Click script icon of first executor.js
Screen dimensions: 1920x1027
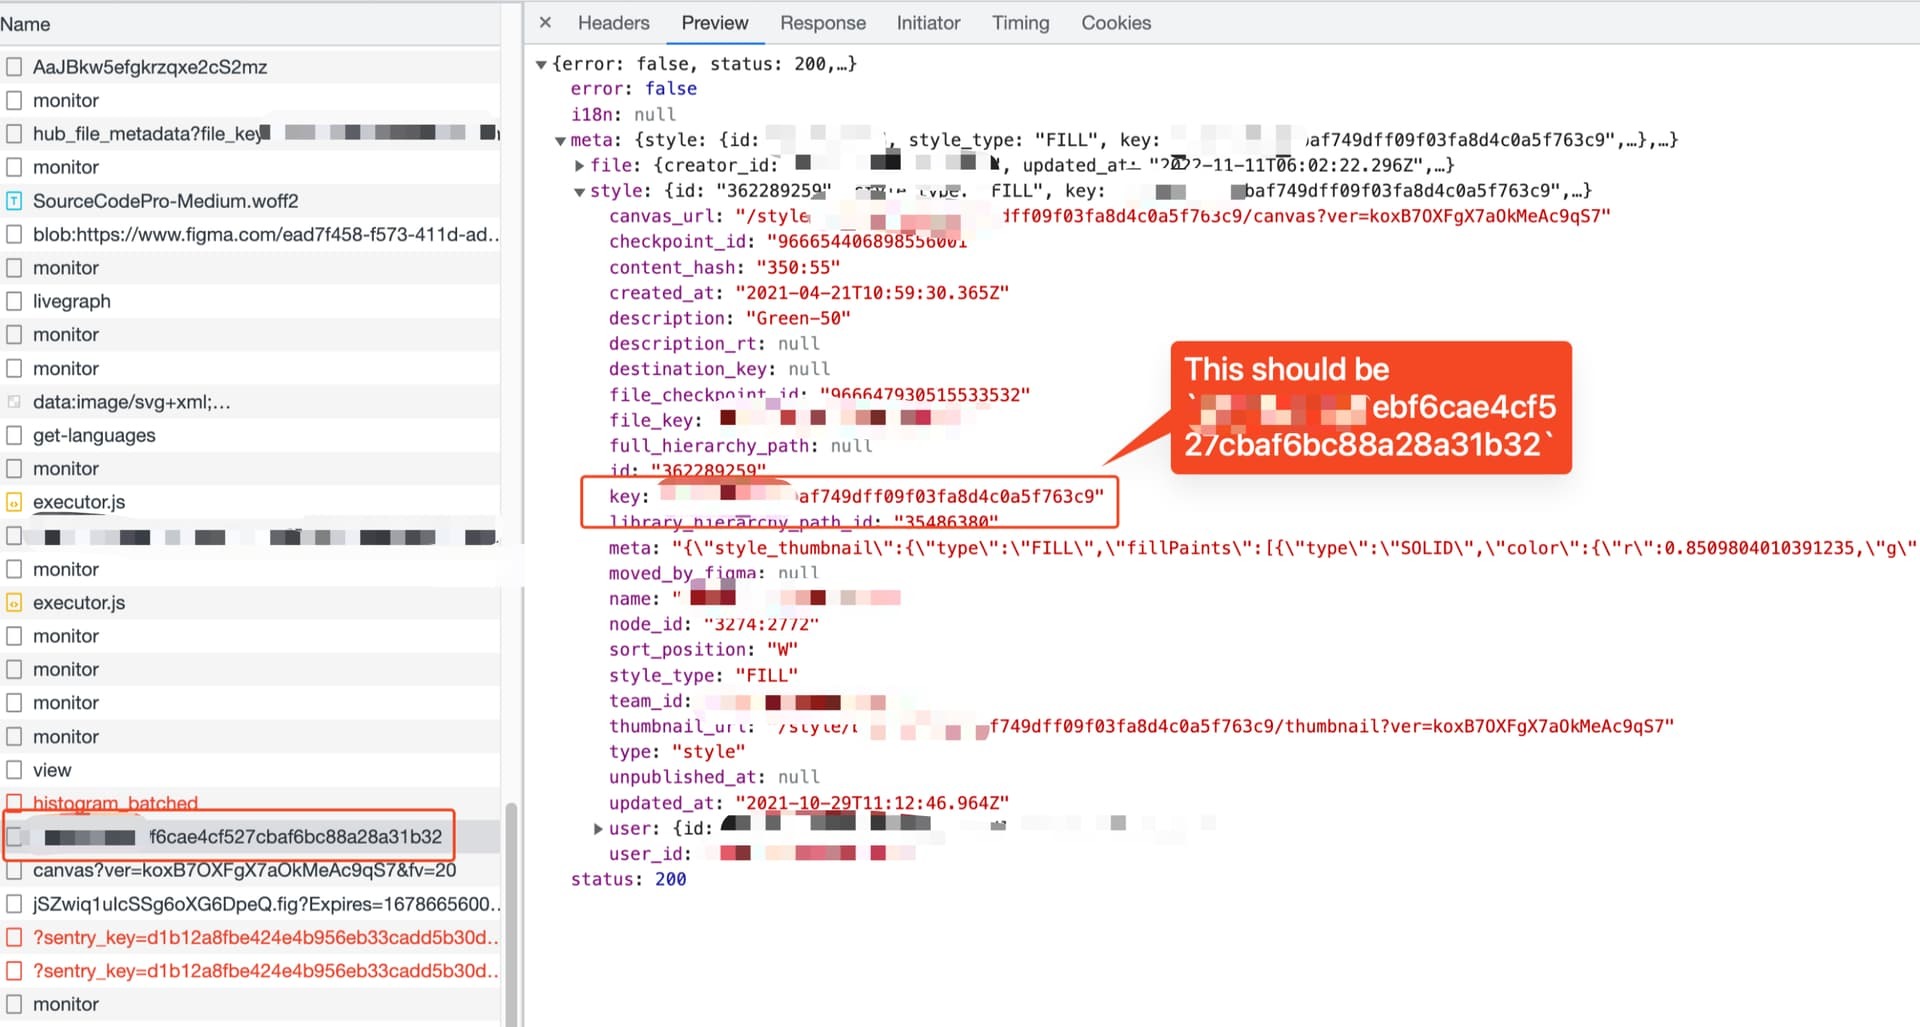pyautogui.click(x=14, y=502)
